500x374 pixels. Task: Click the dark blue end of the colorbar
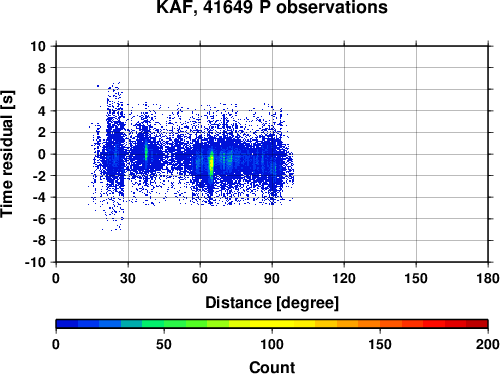click(x=67, y=324)
